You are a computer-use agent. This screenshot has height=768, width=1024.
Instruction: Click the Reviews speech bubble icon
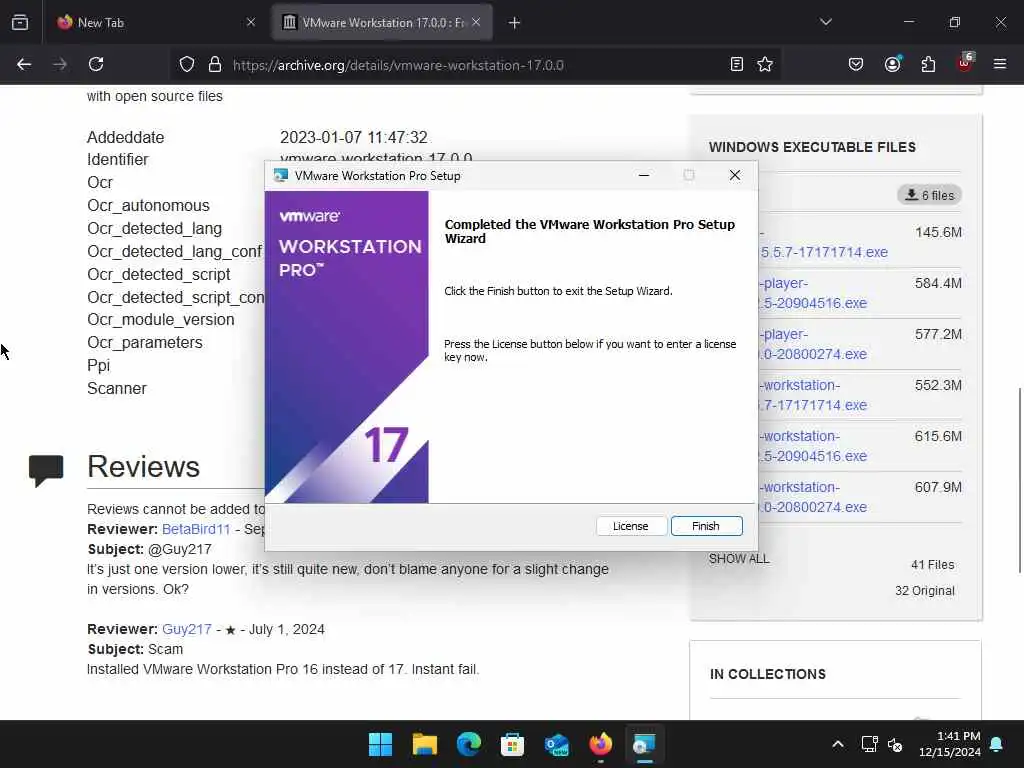point(46,470)
